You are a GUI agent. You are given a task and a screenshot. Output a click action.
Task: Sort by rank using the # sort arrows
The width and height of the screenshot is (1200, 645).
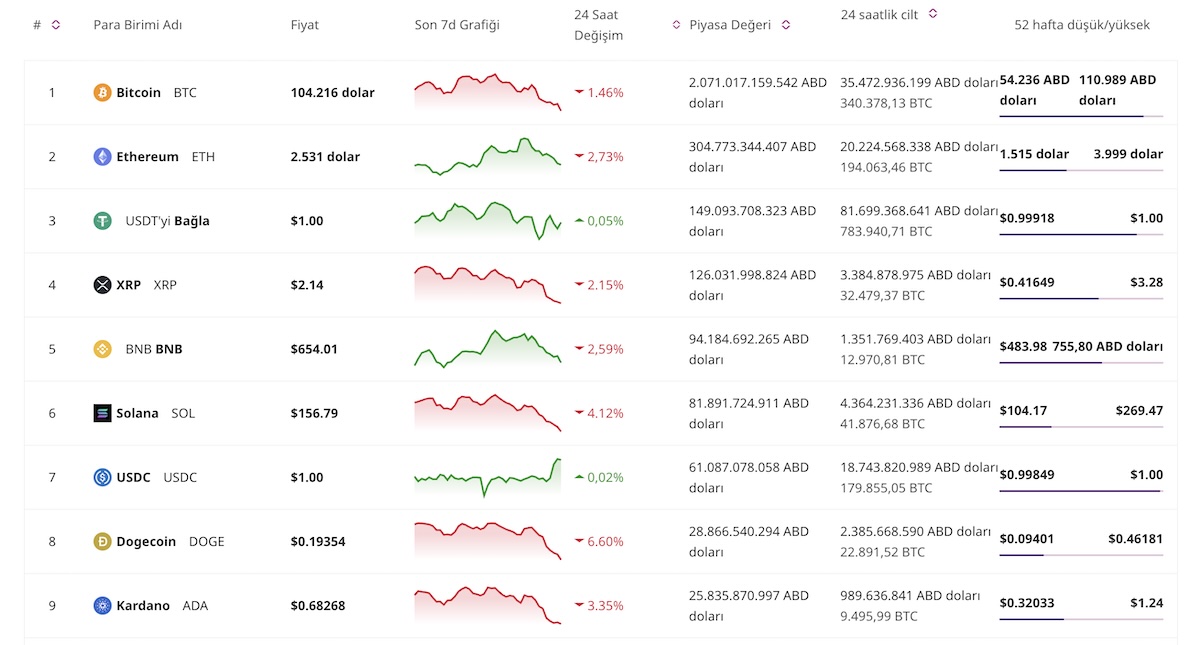(55, 25)
